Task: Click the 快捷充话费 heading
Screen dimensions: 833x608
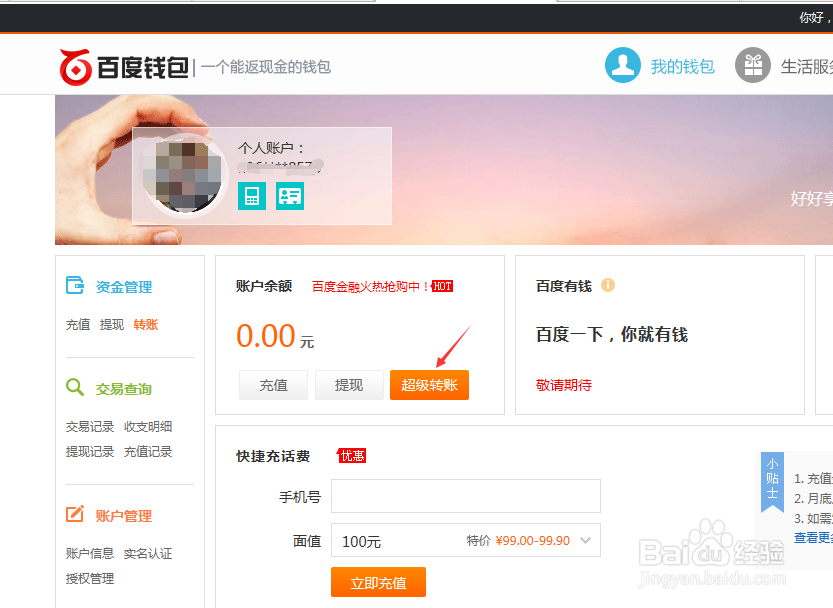Action: tap(273, 456)
